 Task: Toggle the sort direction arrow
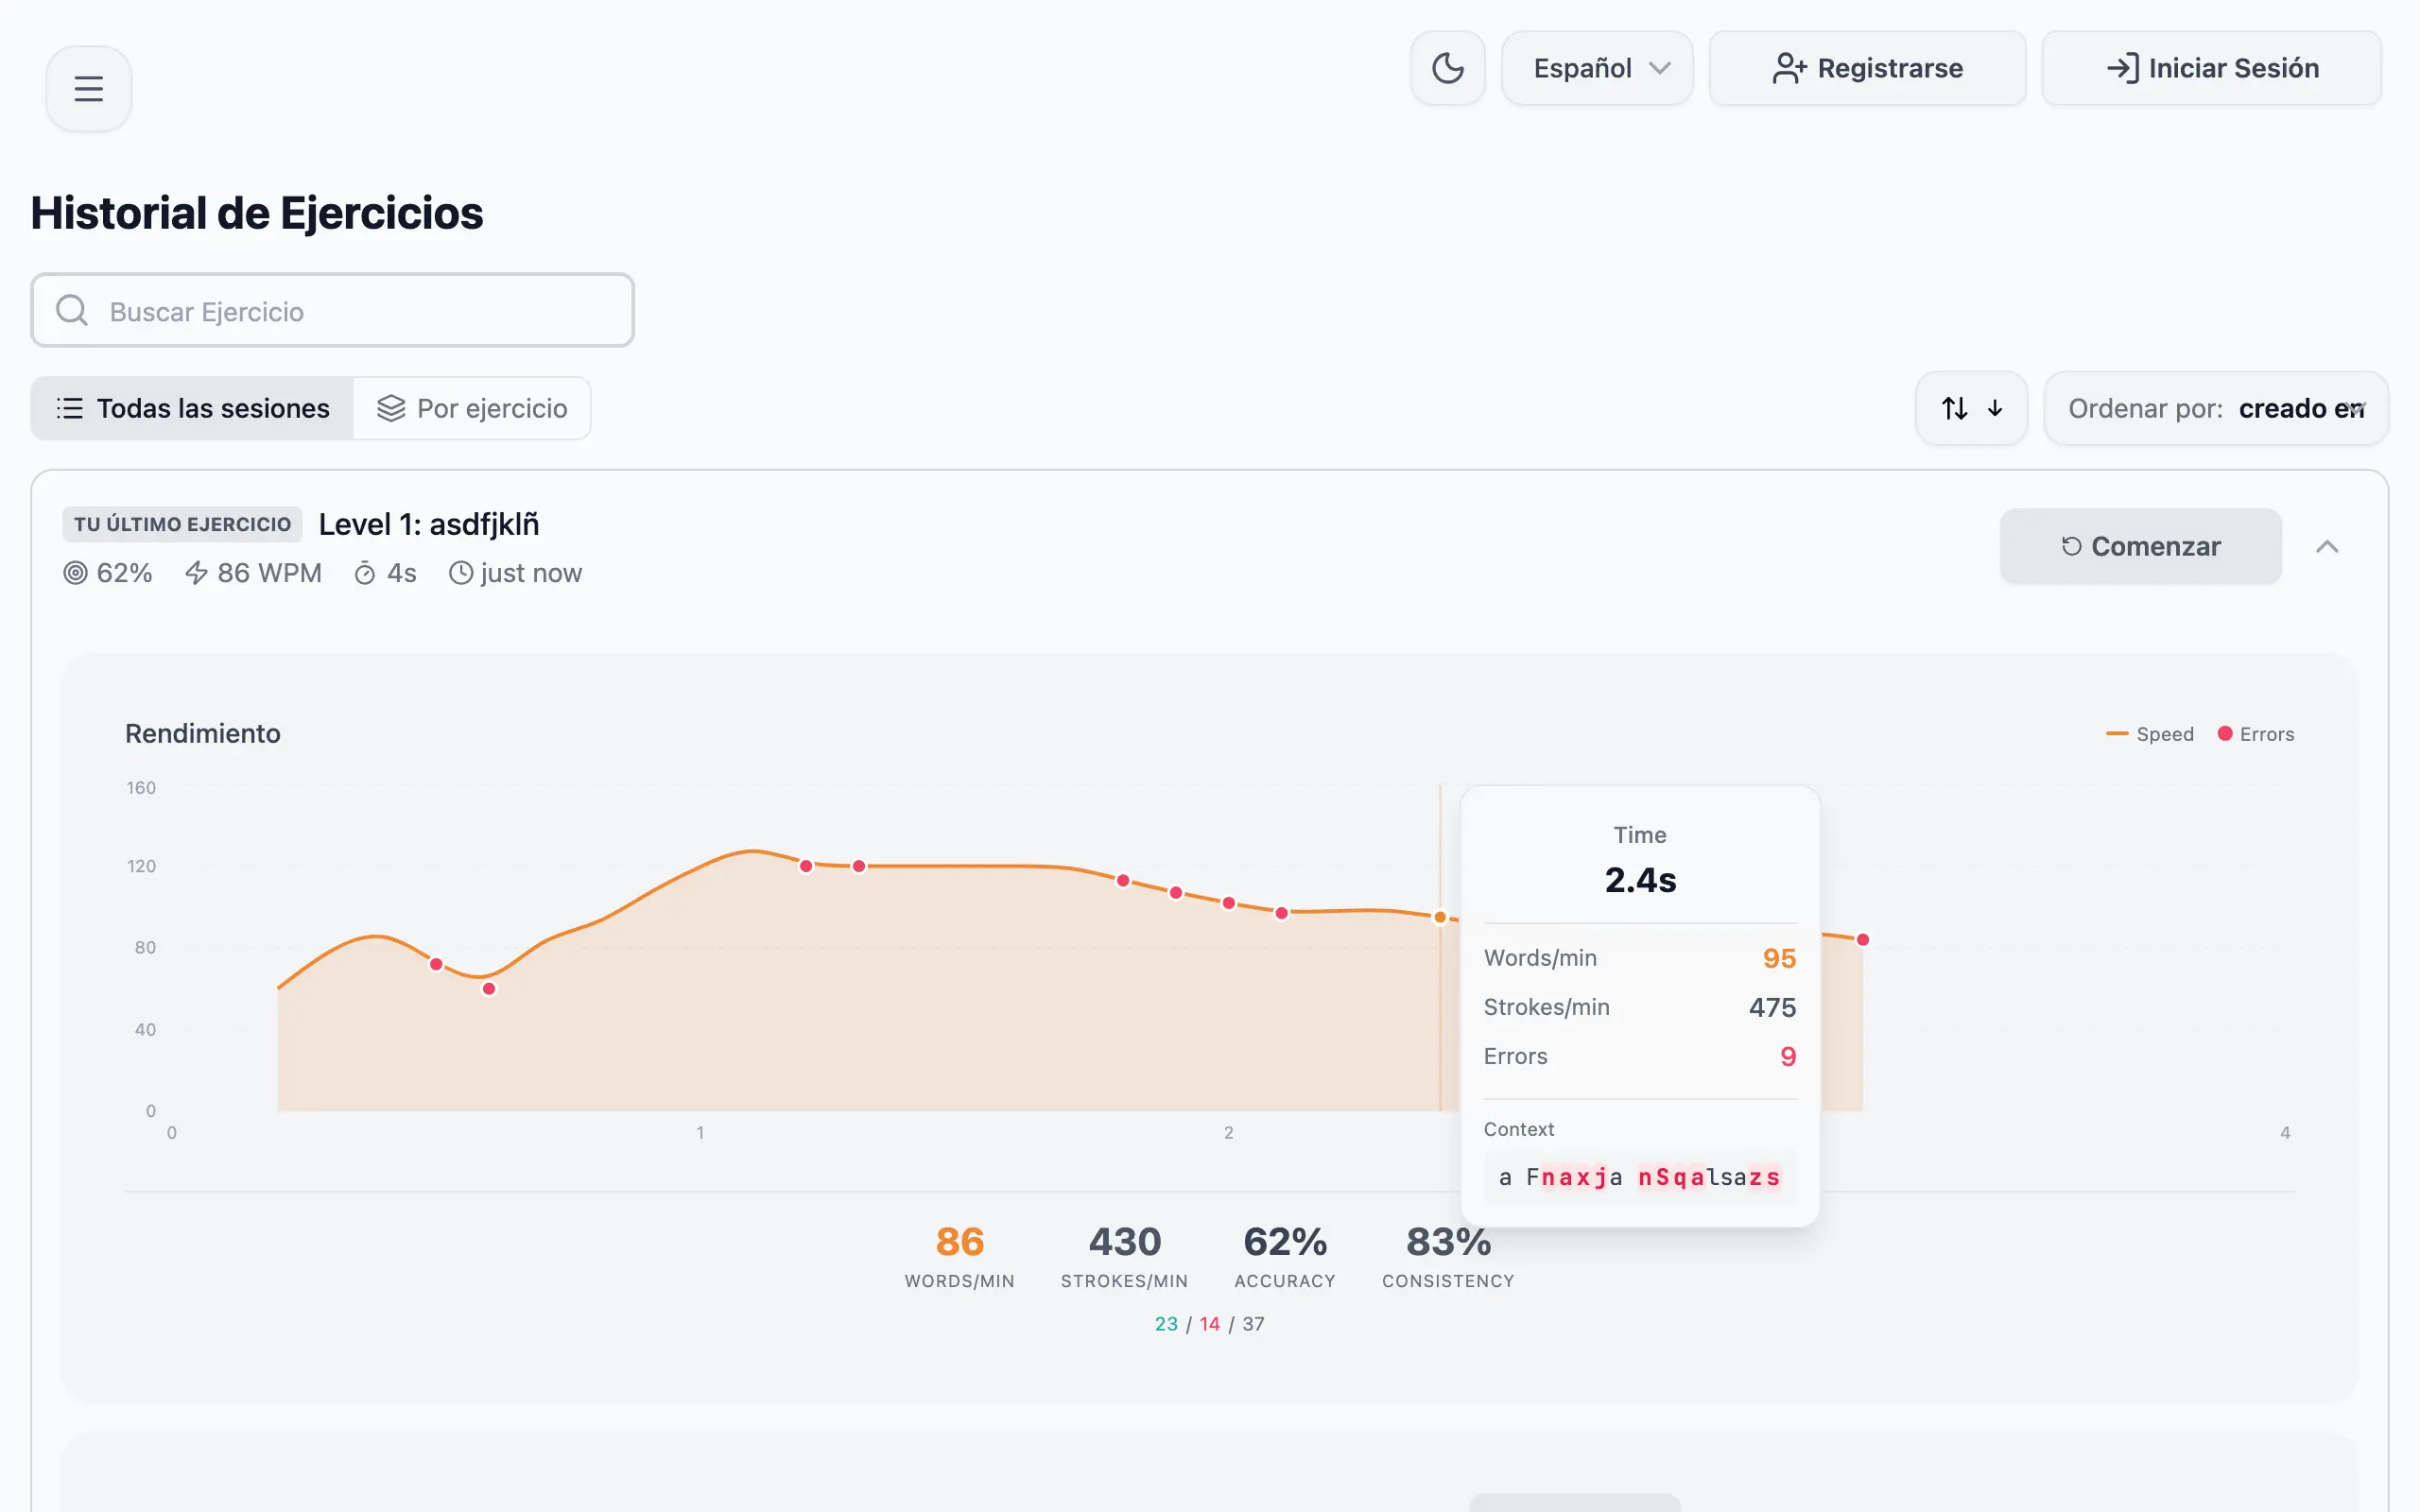tap(1971, 408)
